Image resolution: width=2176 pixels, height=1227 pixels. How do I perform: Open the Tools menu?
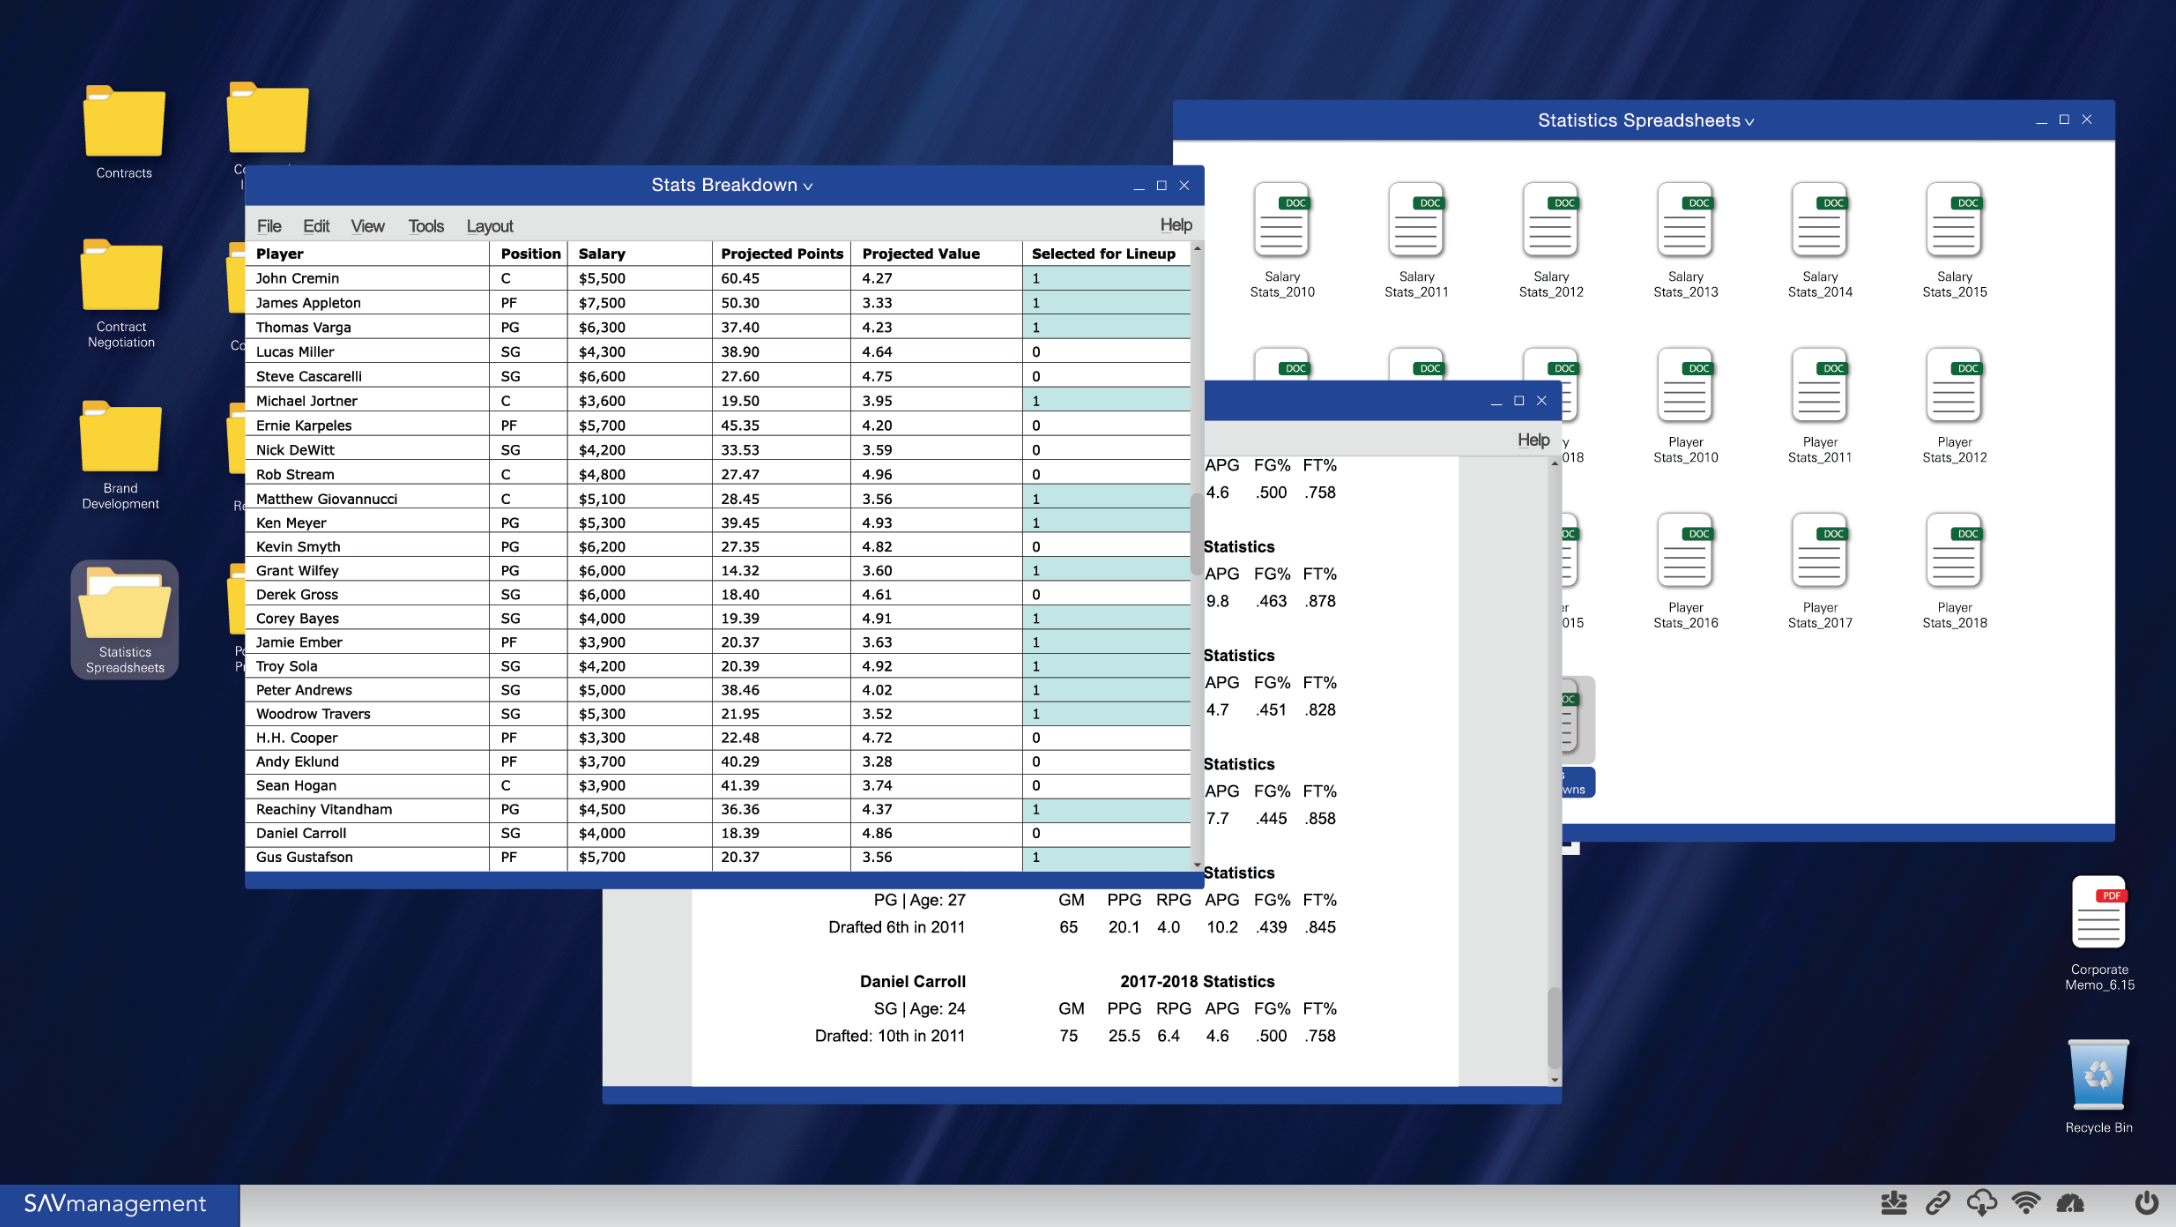click(x=425, y=226)
